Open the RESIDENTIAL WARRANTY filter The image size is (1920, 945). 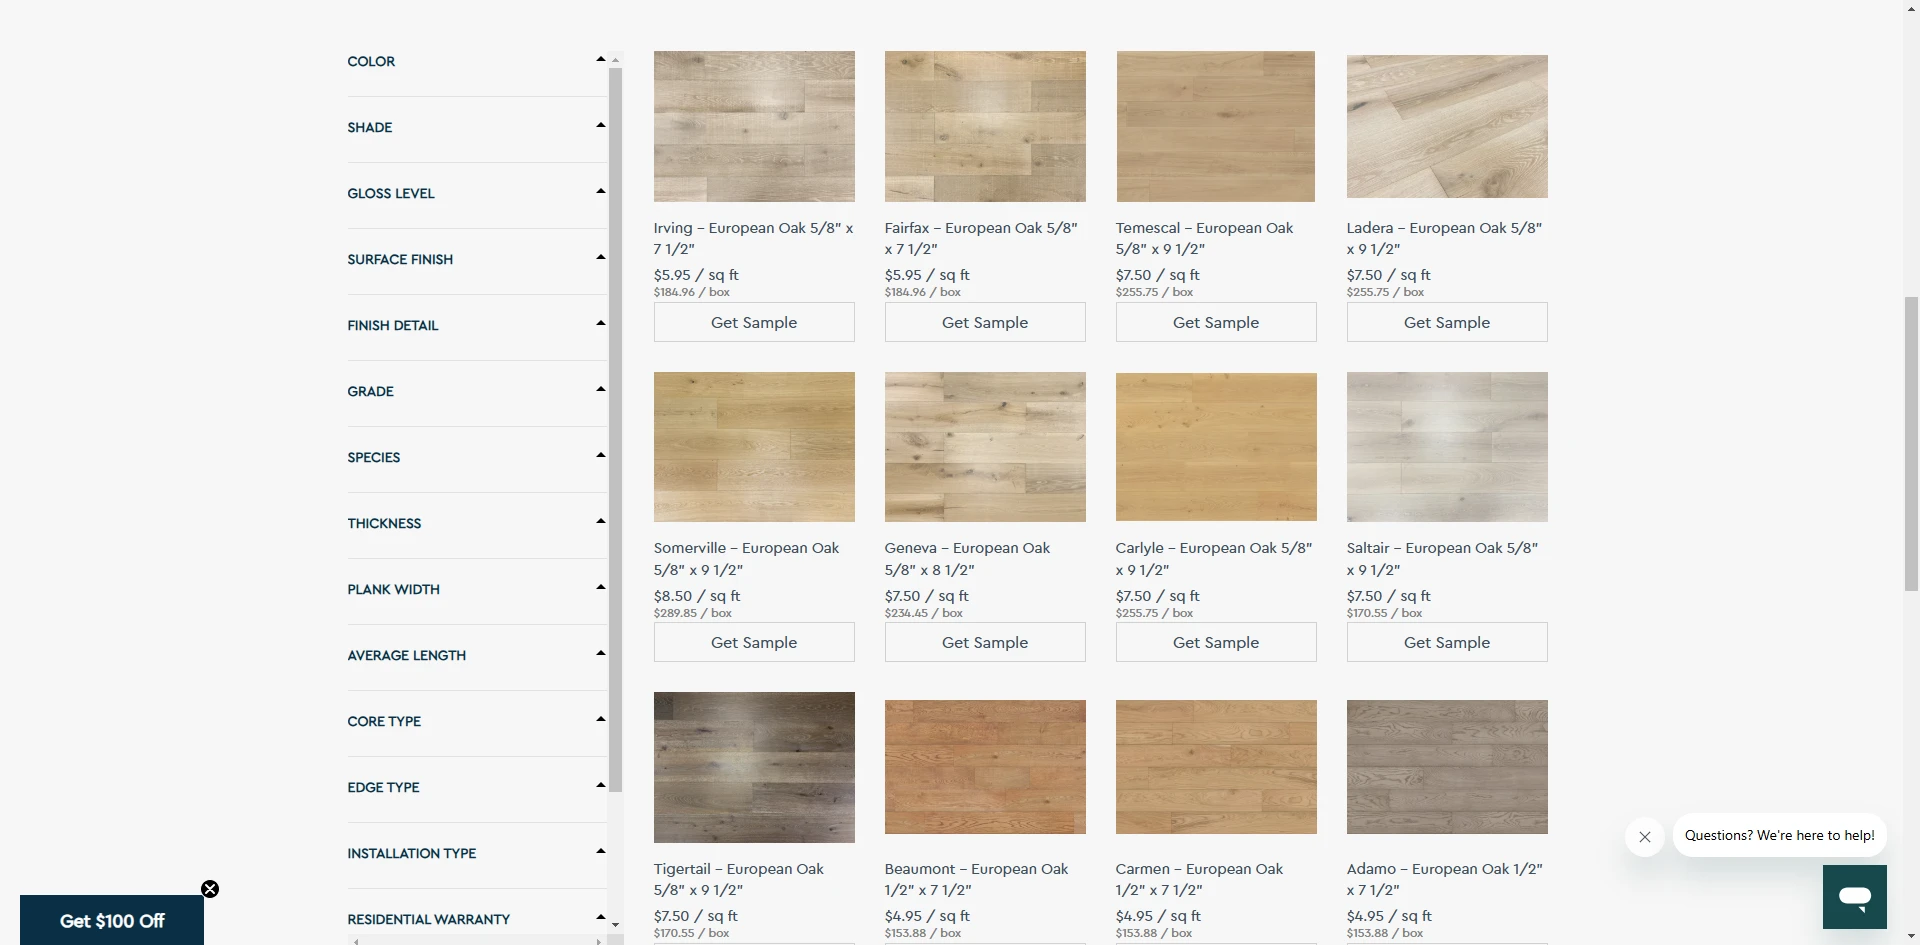(599, 916)
